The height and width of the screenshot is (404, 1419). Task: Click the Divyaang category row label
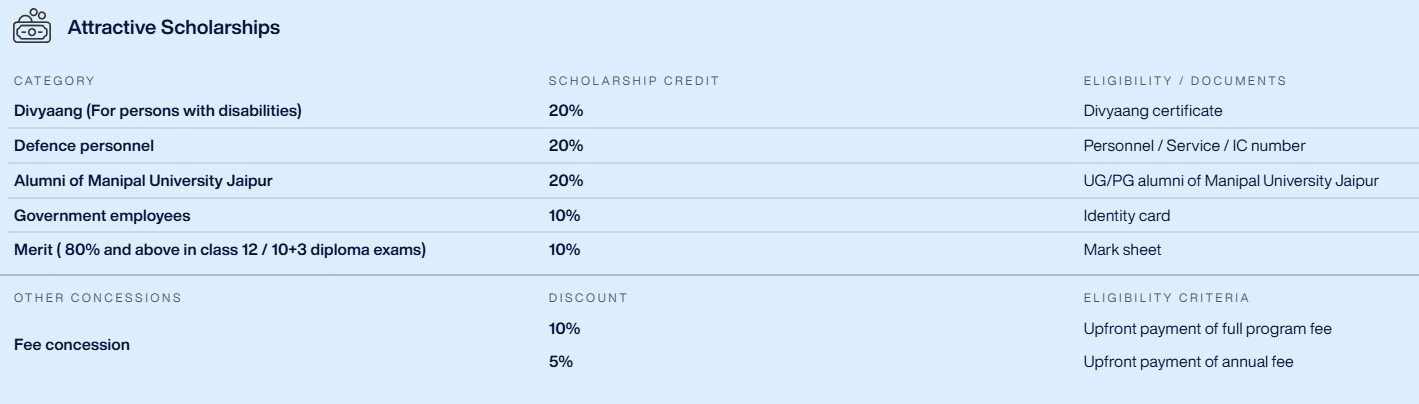(x=158, y=110)
